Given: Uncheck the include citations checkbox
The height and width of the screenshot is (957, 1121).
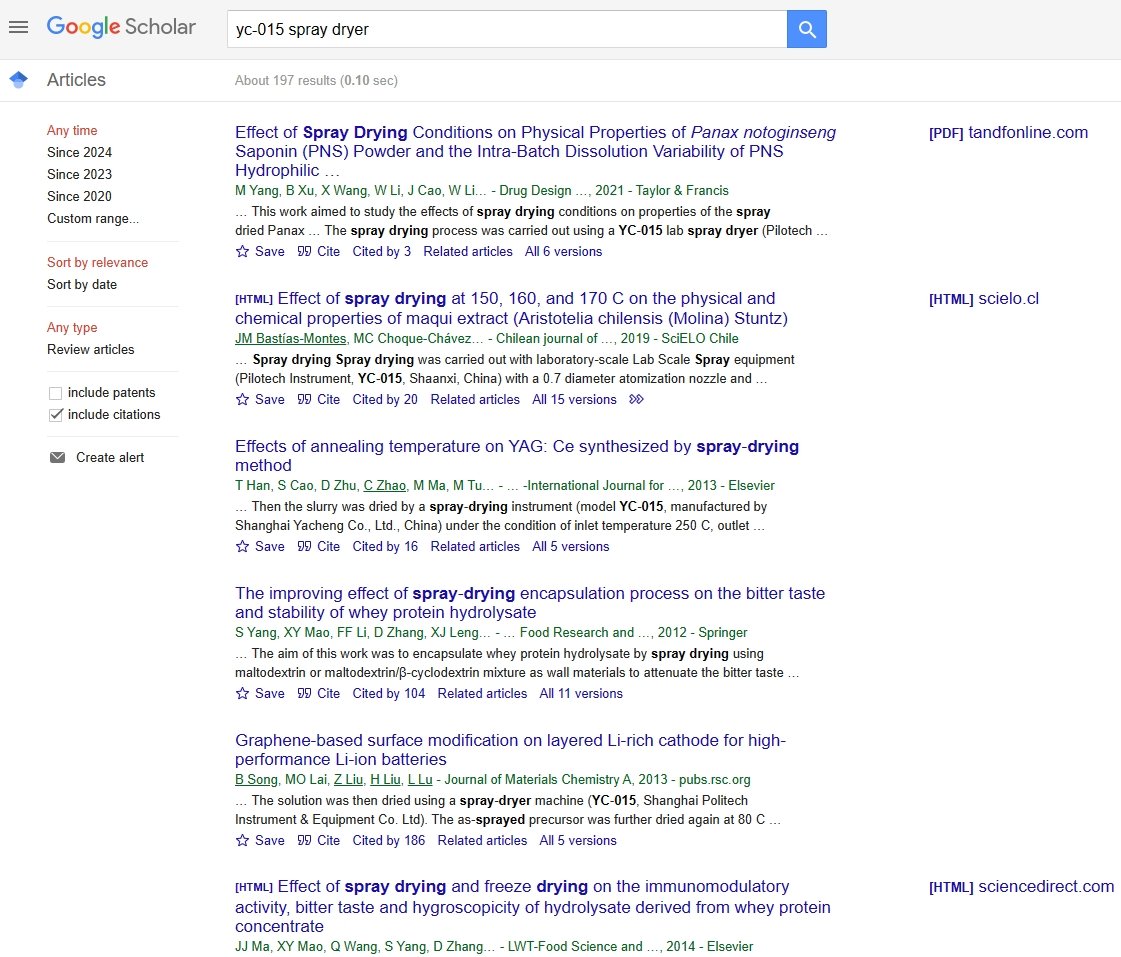Looking at the screenshot, I should pos(56,415).
